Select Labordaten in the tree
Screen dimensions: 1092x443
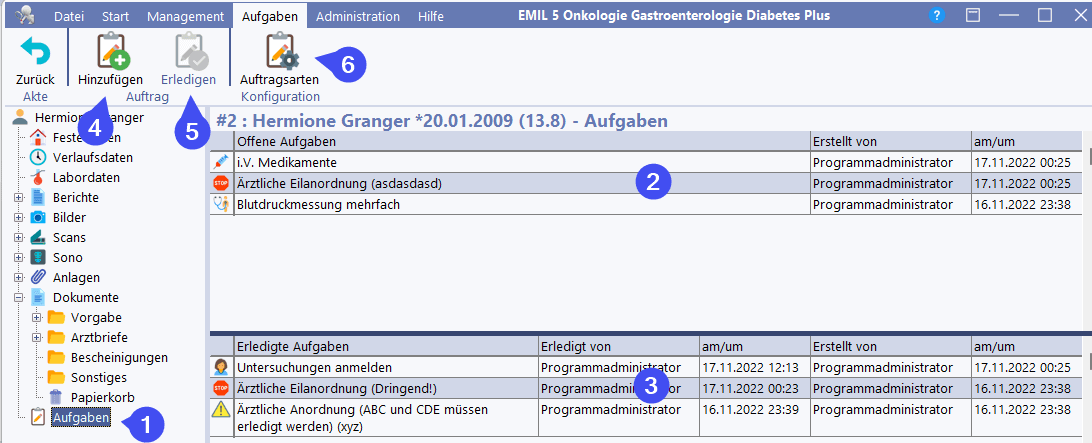click(86, 177)
